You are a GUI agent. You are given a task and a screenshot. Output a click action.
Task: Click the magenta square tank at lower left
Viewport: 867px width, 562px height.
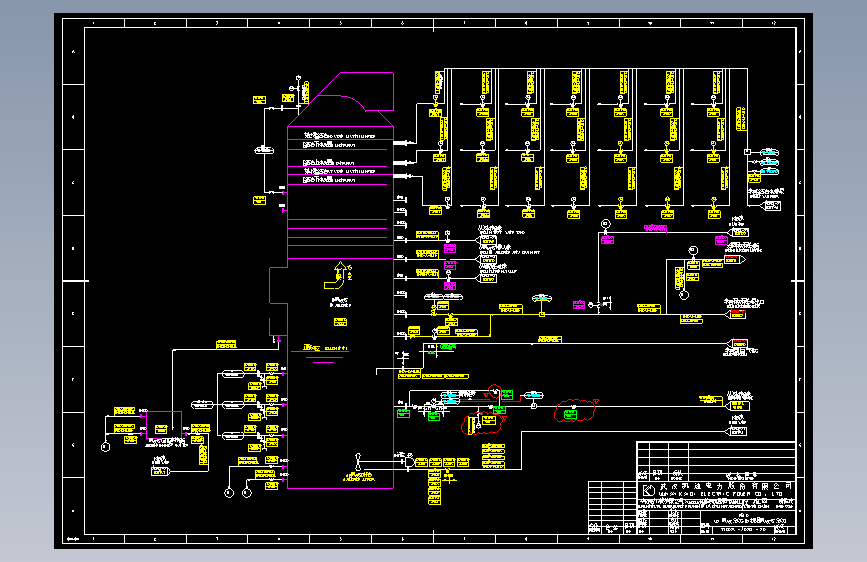pos(164,425)
